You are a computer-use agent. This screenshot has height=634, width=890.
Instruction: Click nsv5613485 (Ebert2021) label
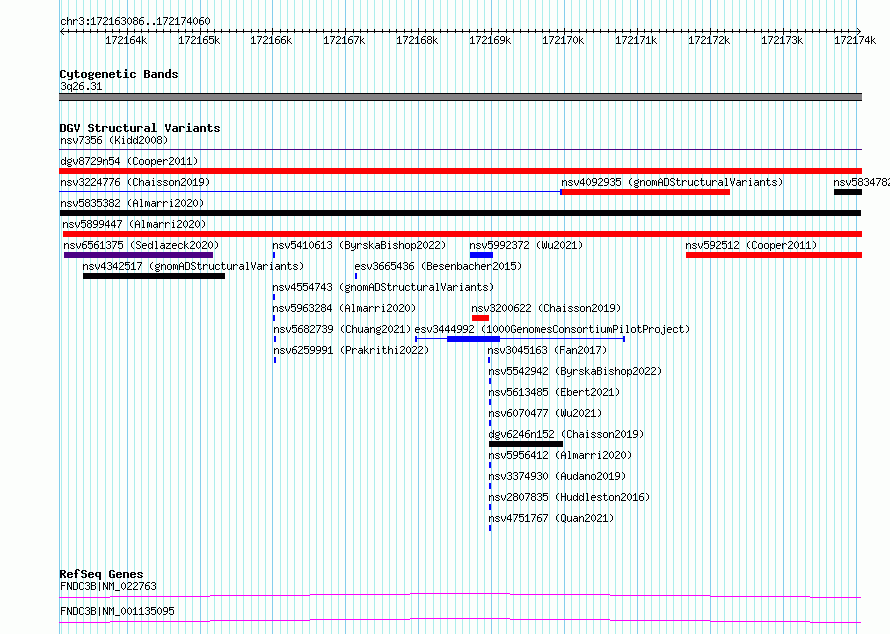point(555,392)
